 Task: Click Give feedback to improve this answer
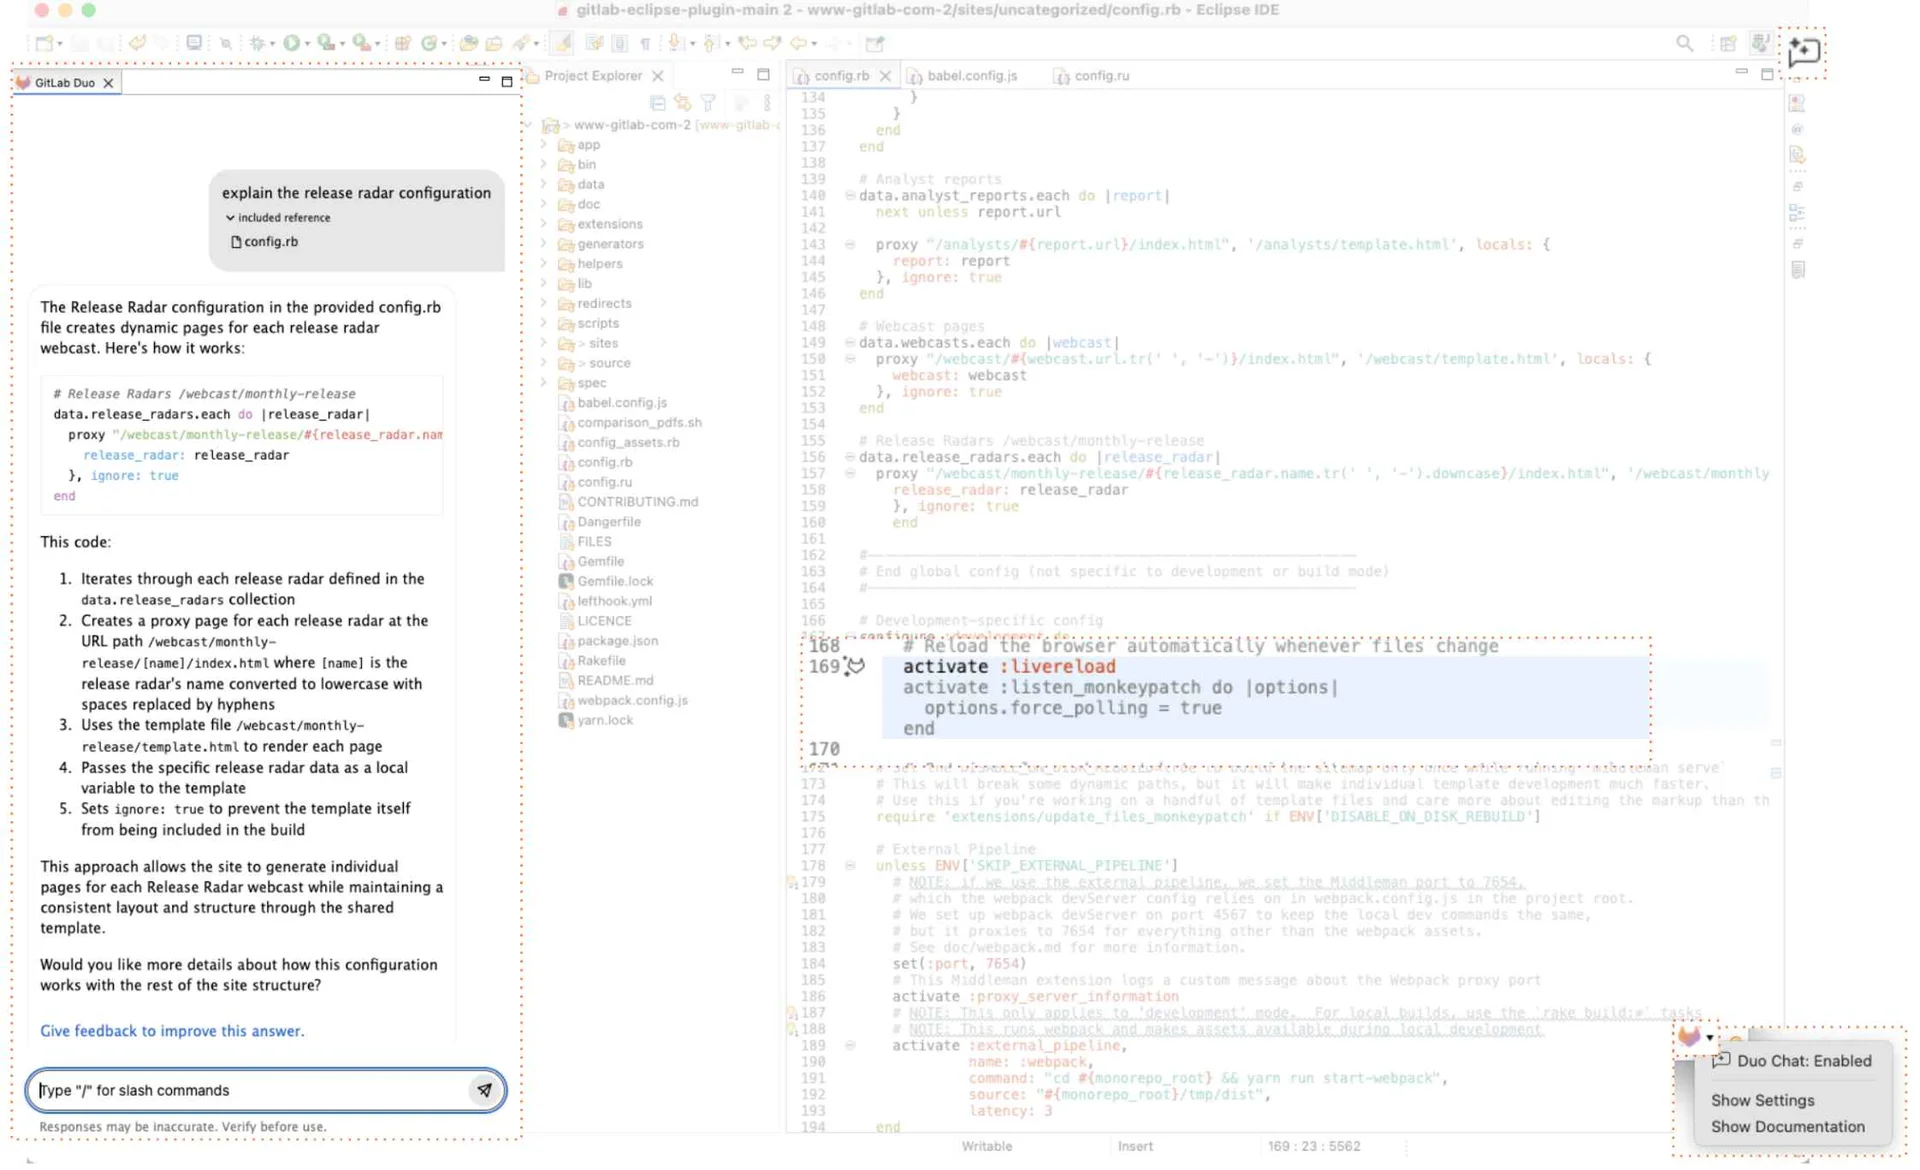171,1031
